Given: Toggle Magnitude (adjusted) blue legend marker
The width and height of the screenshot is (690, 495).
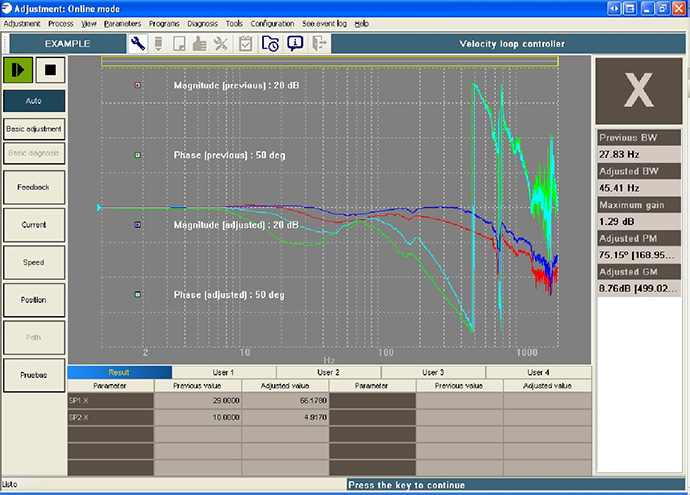Looking at the screenshot, I should [138, 224].
